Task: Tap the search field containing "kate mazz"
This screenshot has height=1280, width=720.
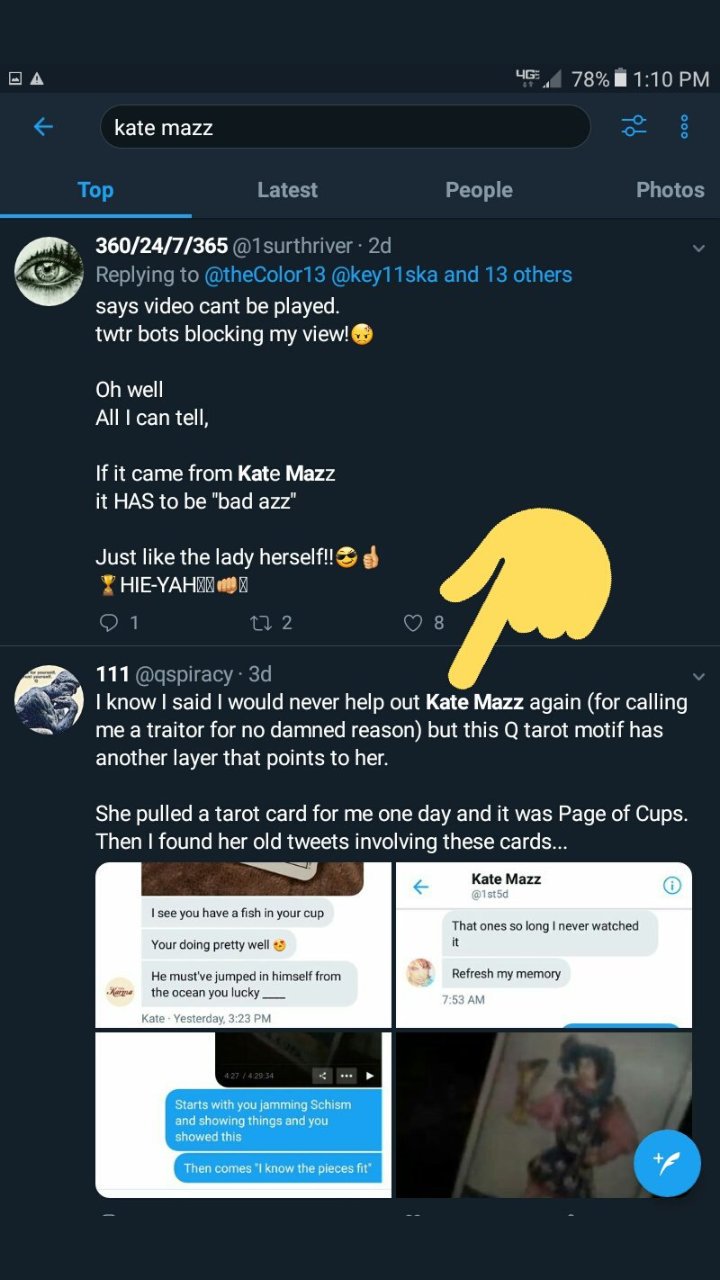Action: [345, 127]
